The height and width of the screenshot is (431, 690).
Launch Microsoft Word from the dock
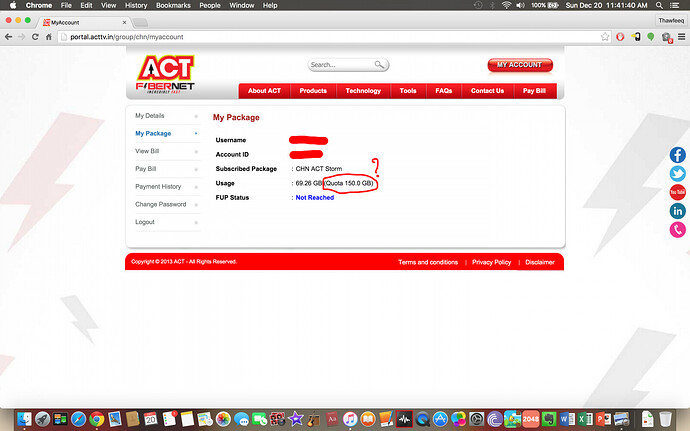coord(567,419)
